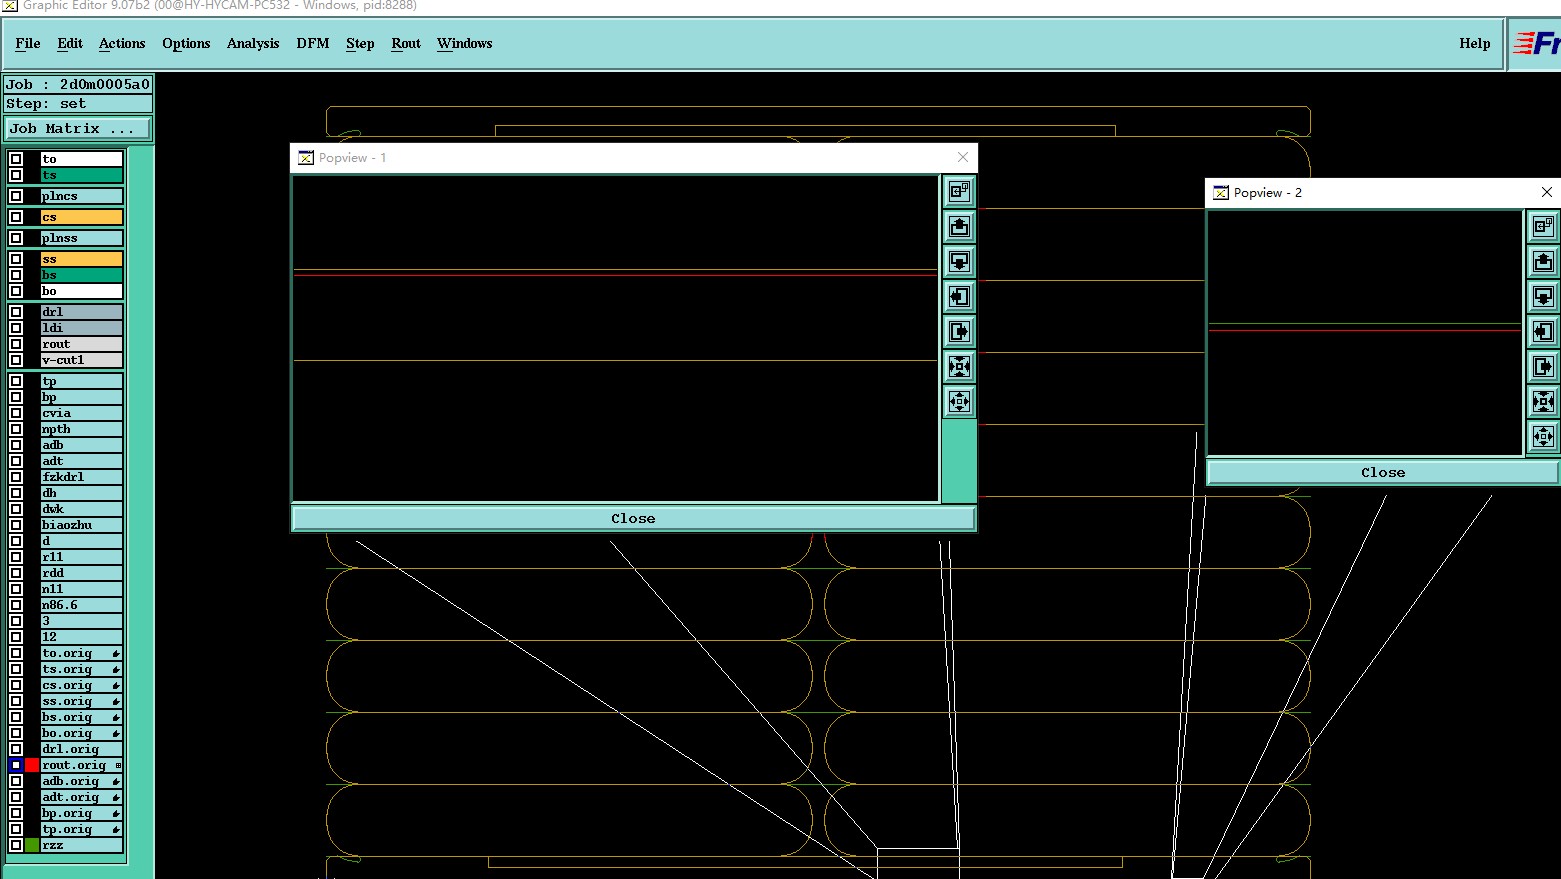Toggle checkbox for the rout layer
The height and width of the screenshot is (879, 1561).
[x=16, y=344]
